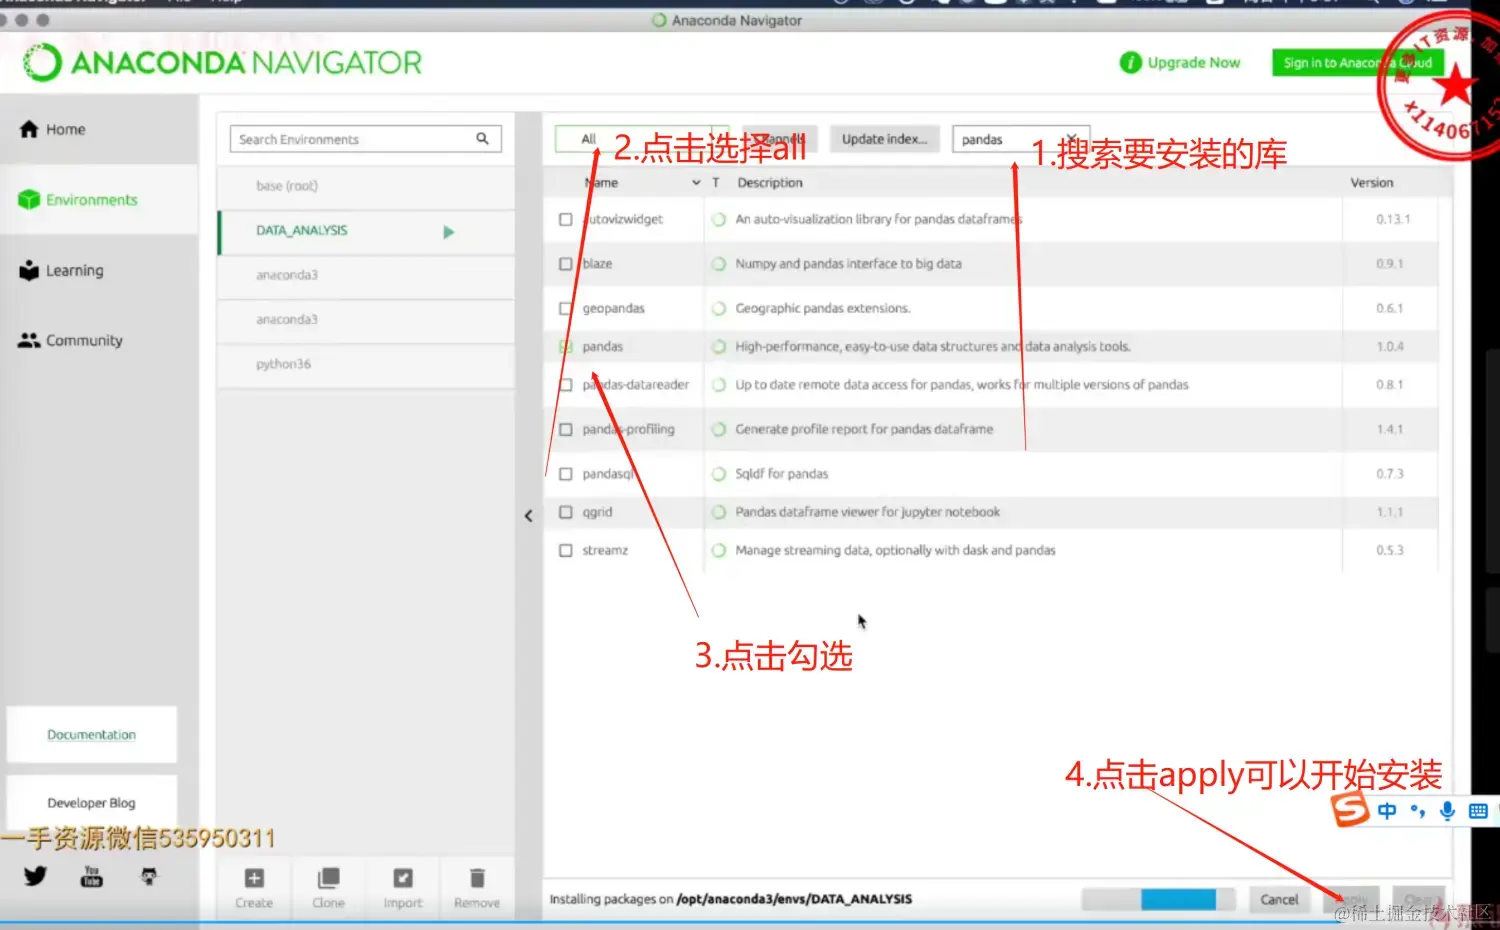1500x930 pixels.
Task: Click the Update index button
Action: [884, 139]
